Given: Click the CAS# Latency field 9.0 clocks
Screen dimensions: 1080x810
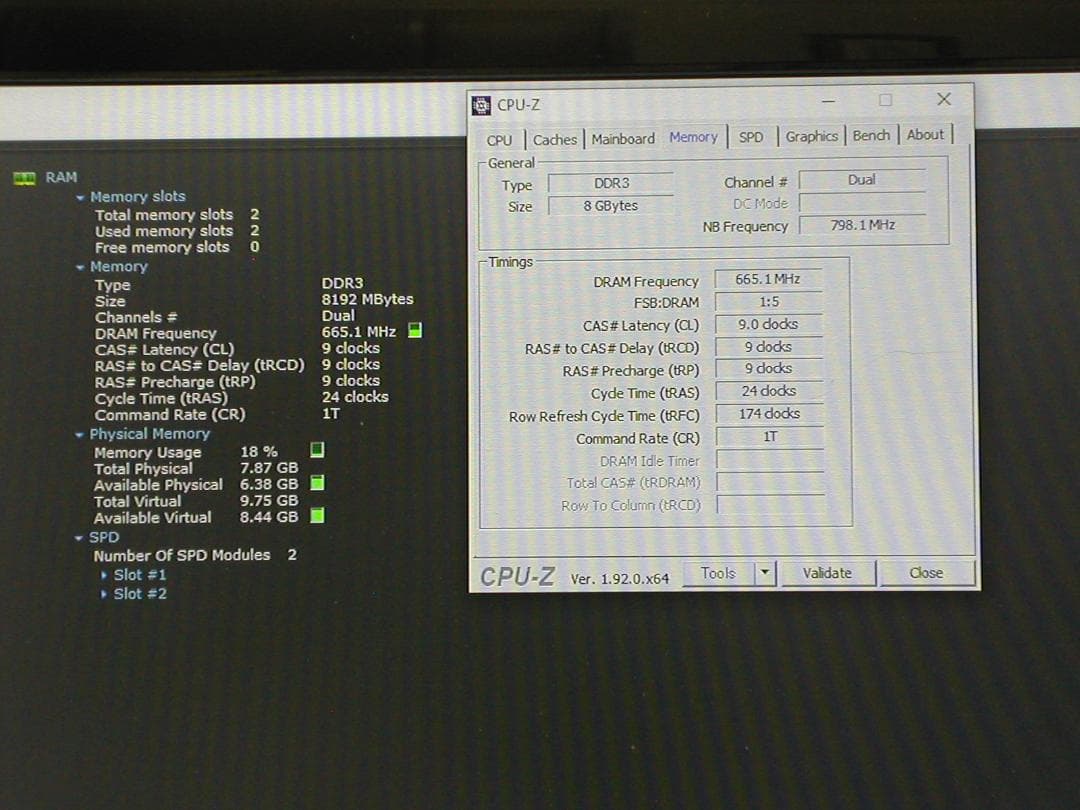Looking at the screenshot, I should 769,324.
